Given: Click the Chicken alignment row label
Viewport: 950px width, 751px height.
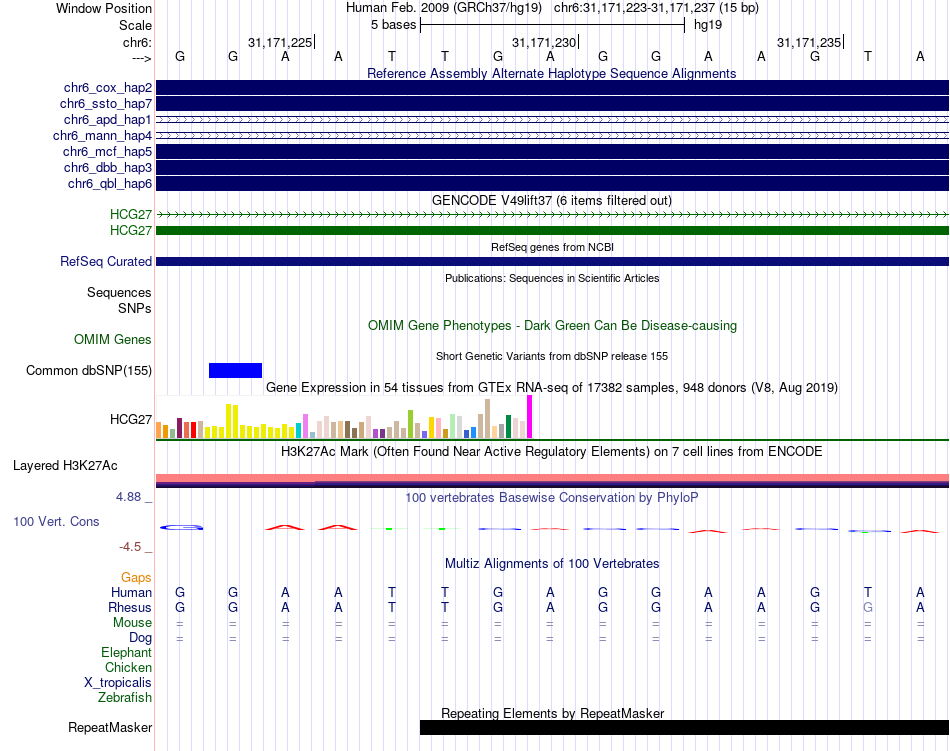Looking at the screenshot, I should tap(128, 667).
